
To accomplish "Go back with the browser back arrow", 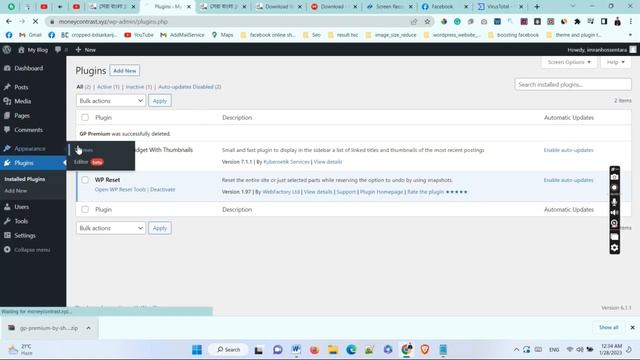I will click(9, 22).
